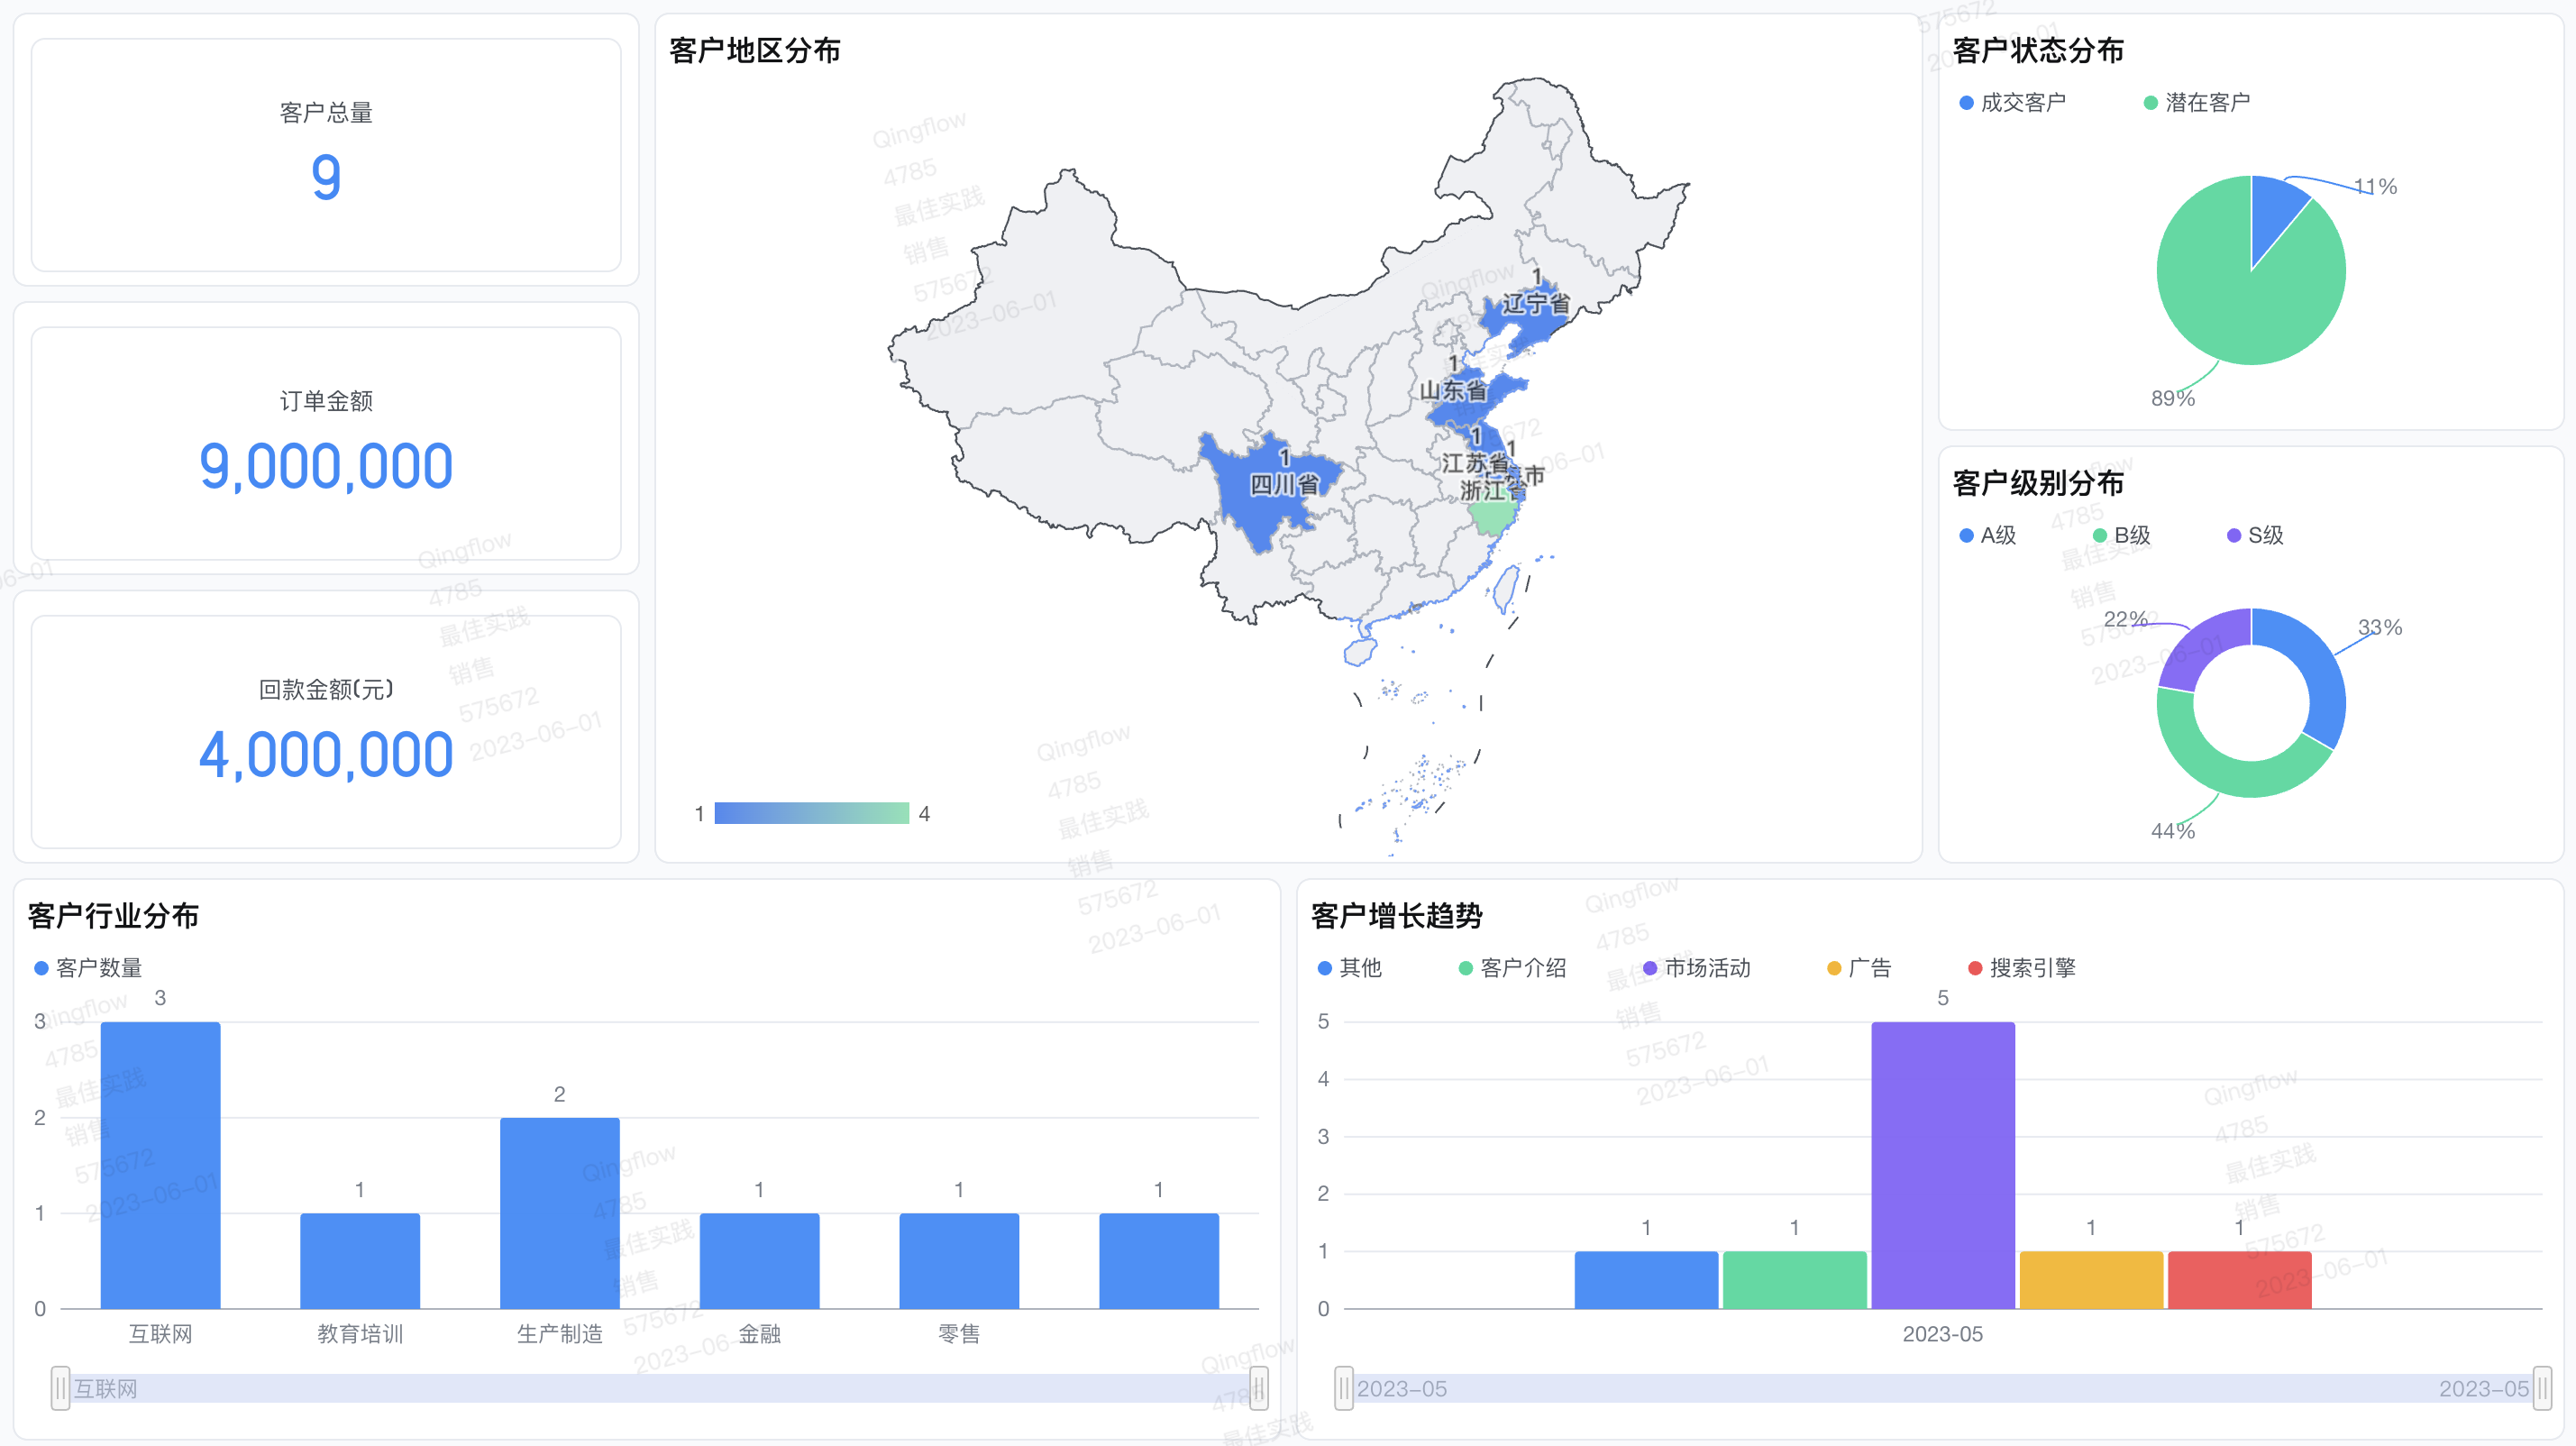Click the 44% label on level donut
Viewport: 2576px width, 1446px height.
tap(2173, 831)
